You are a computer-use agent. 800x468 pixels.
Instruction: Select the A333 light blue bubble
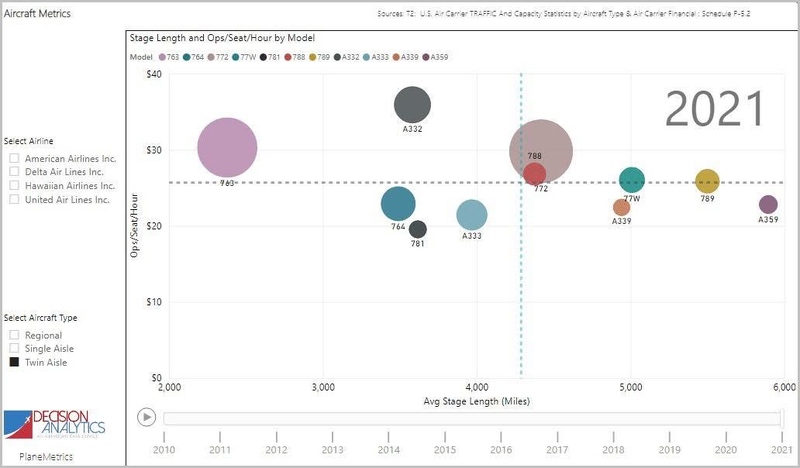472,215
